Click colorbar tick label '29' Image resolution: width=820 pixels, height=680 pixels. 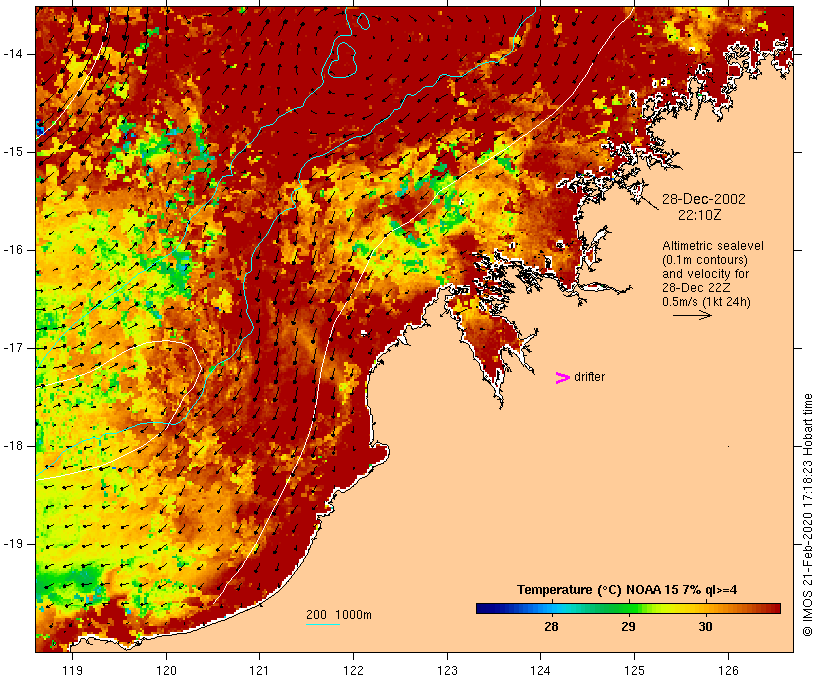coord(628,626)
